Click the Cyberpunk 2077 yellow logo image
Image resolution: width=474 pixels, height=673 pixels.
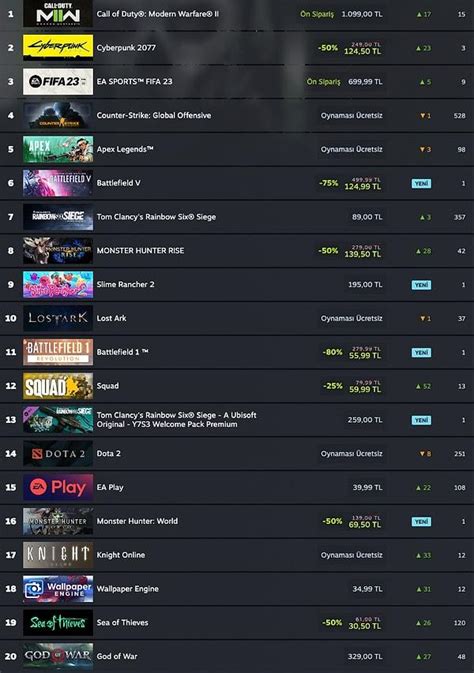point(58,47)
